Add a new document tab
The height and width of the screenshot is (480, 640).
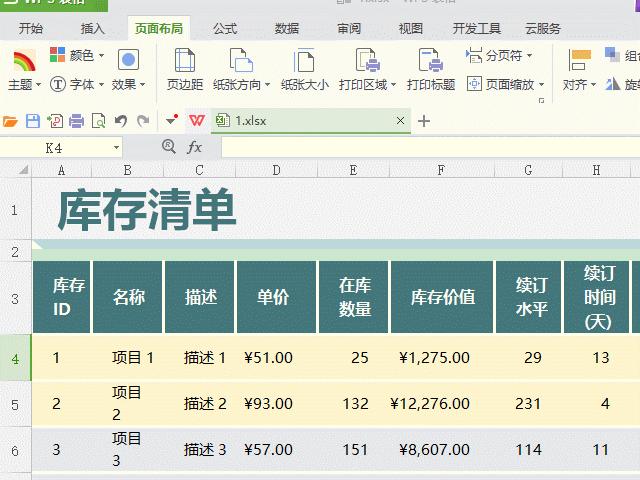point(424,121)
